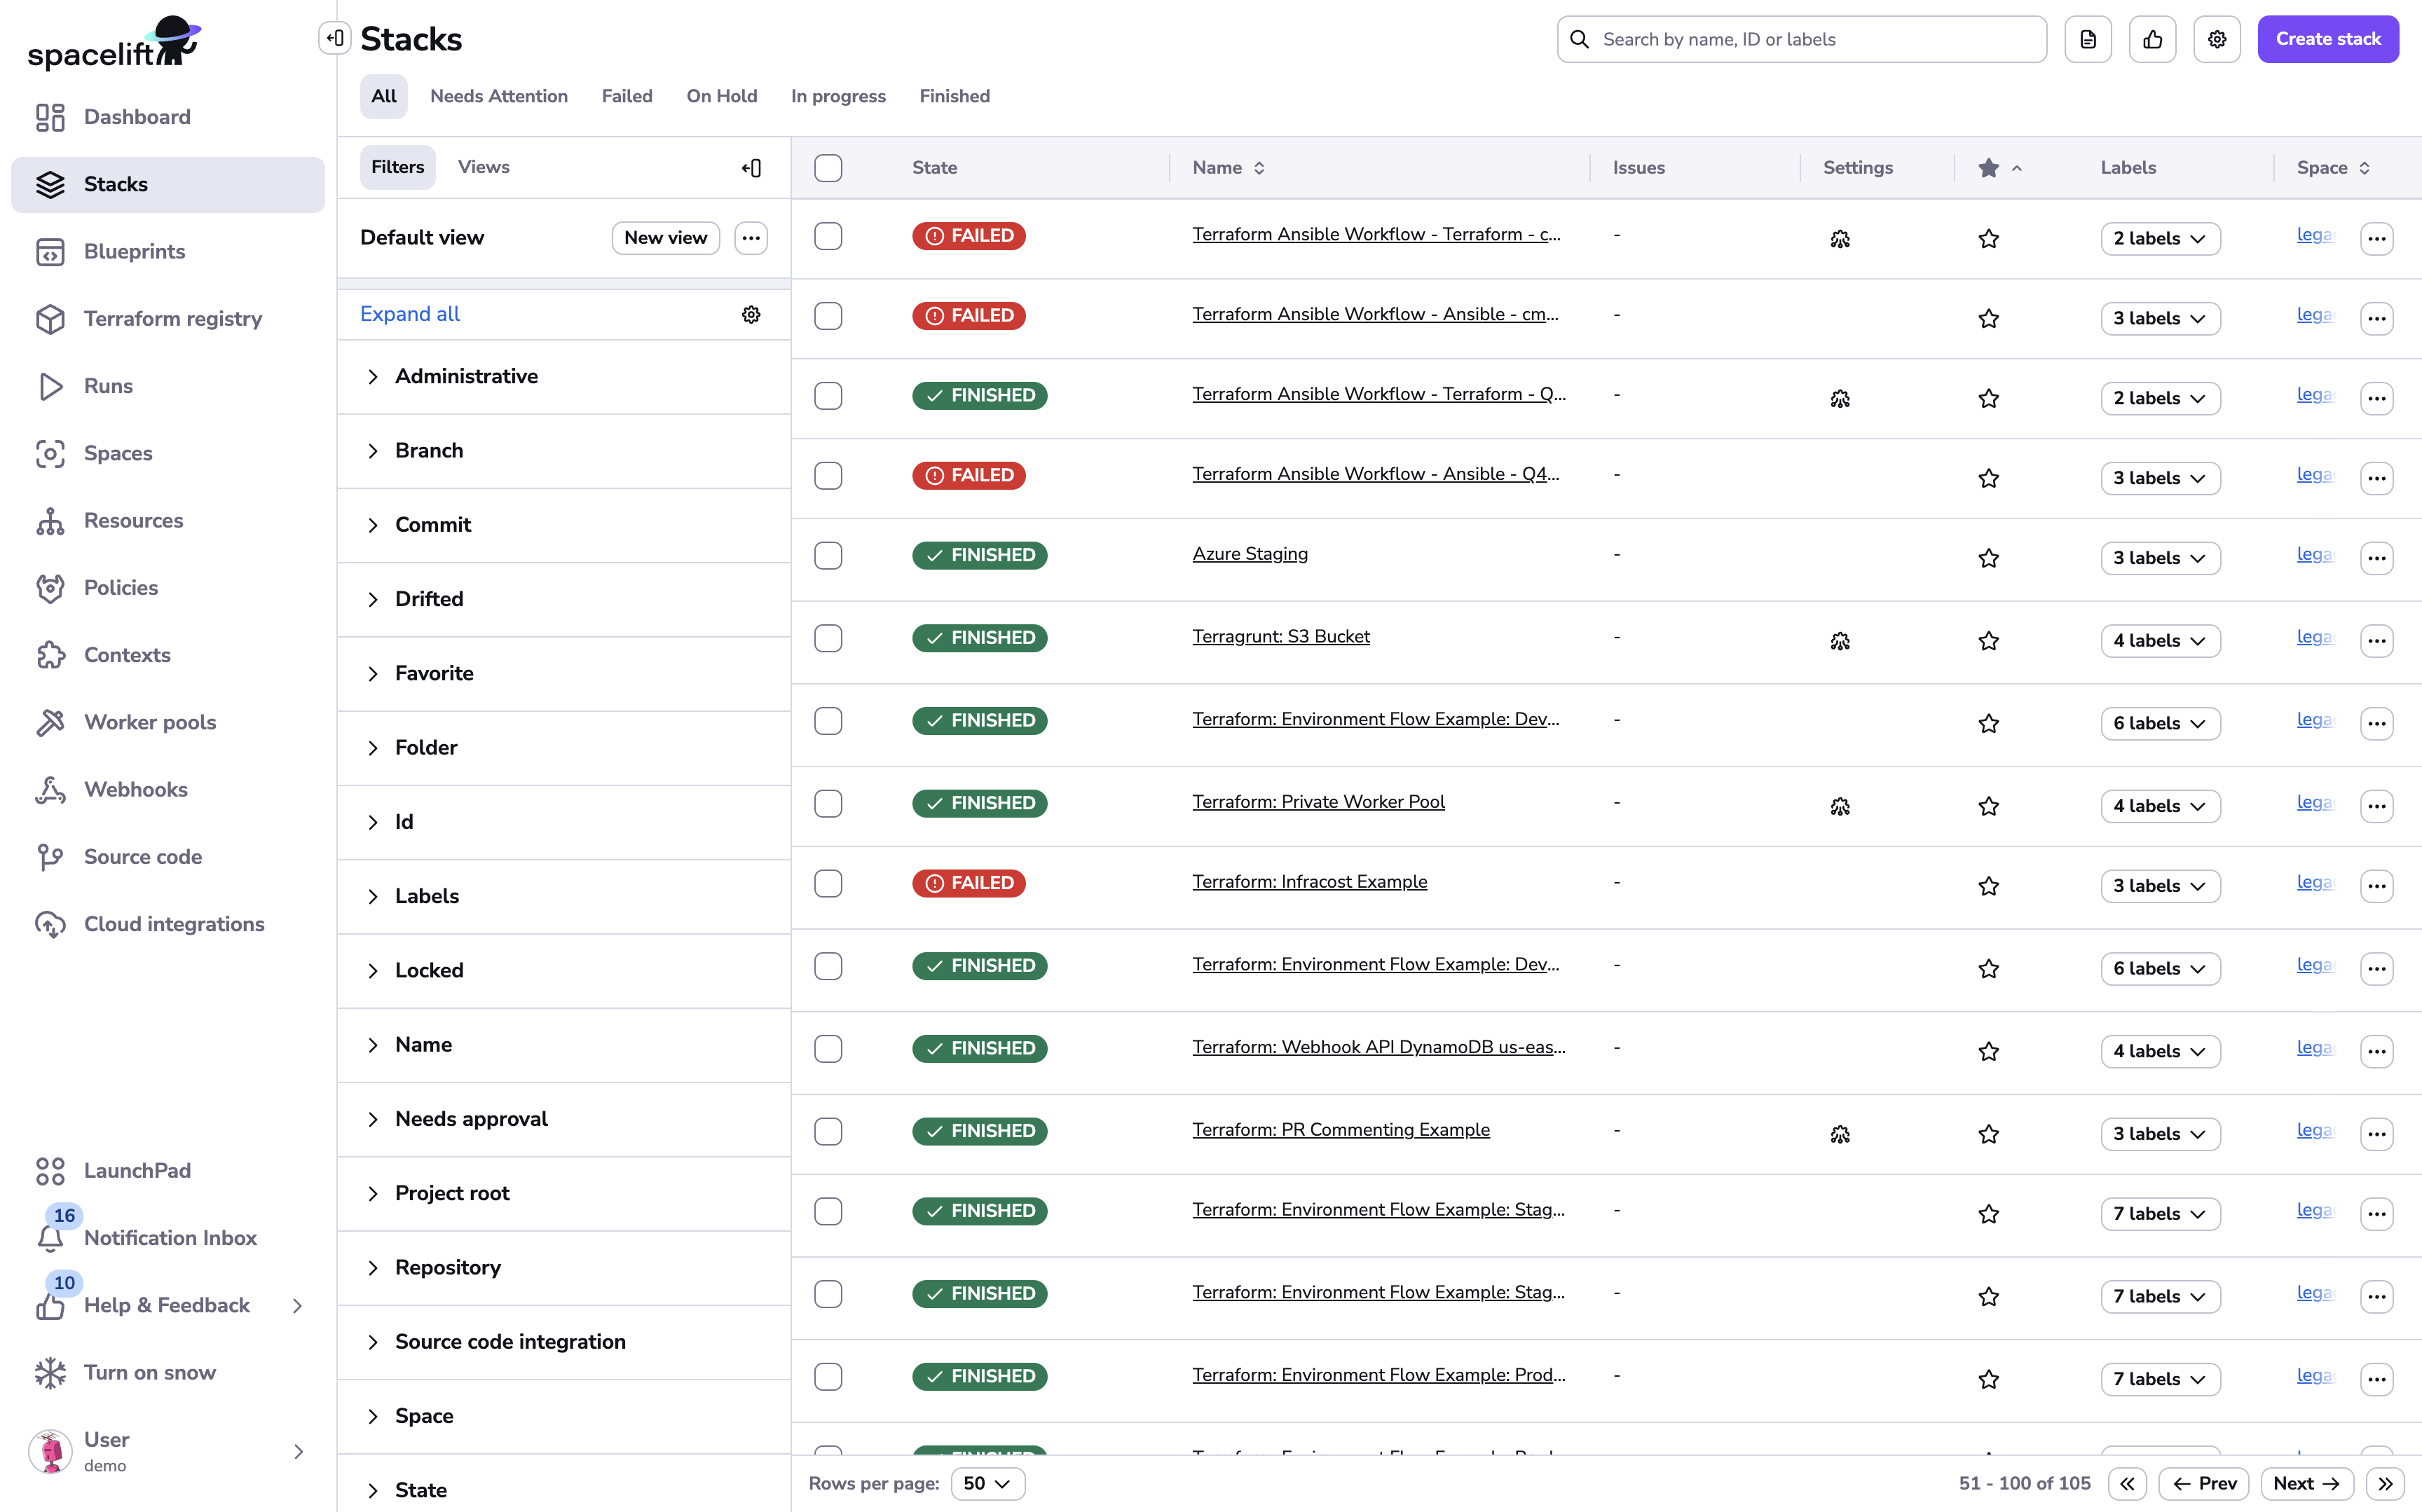Open the Notification Inbox bell
Screen dimensions: 2422x1512
[51, 1238]
